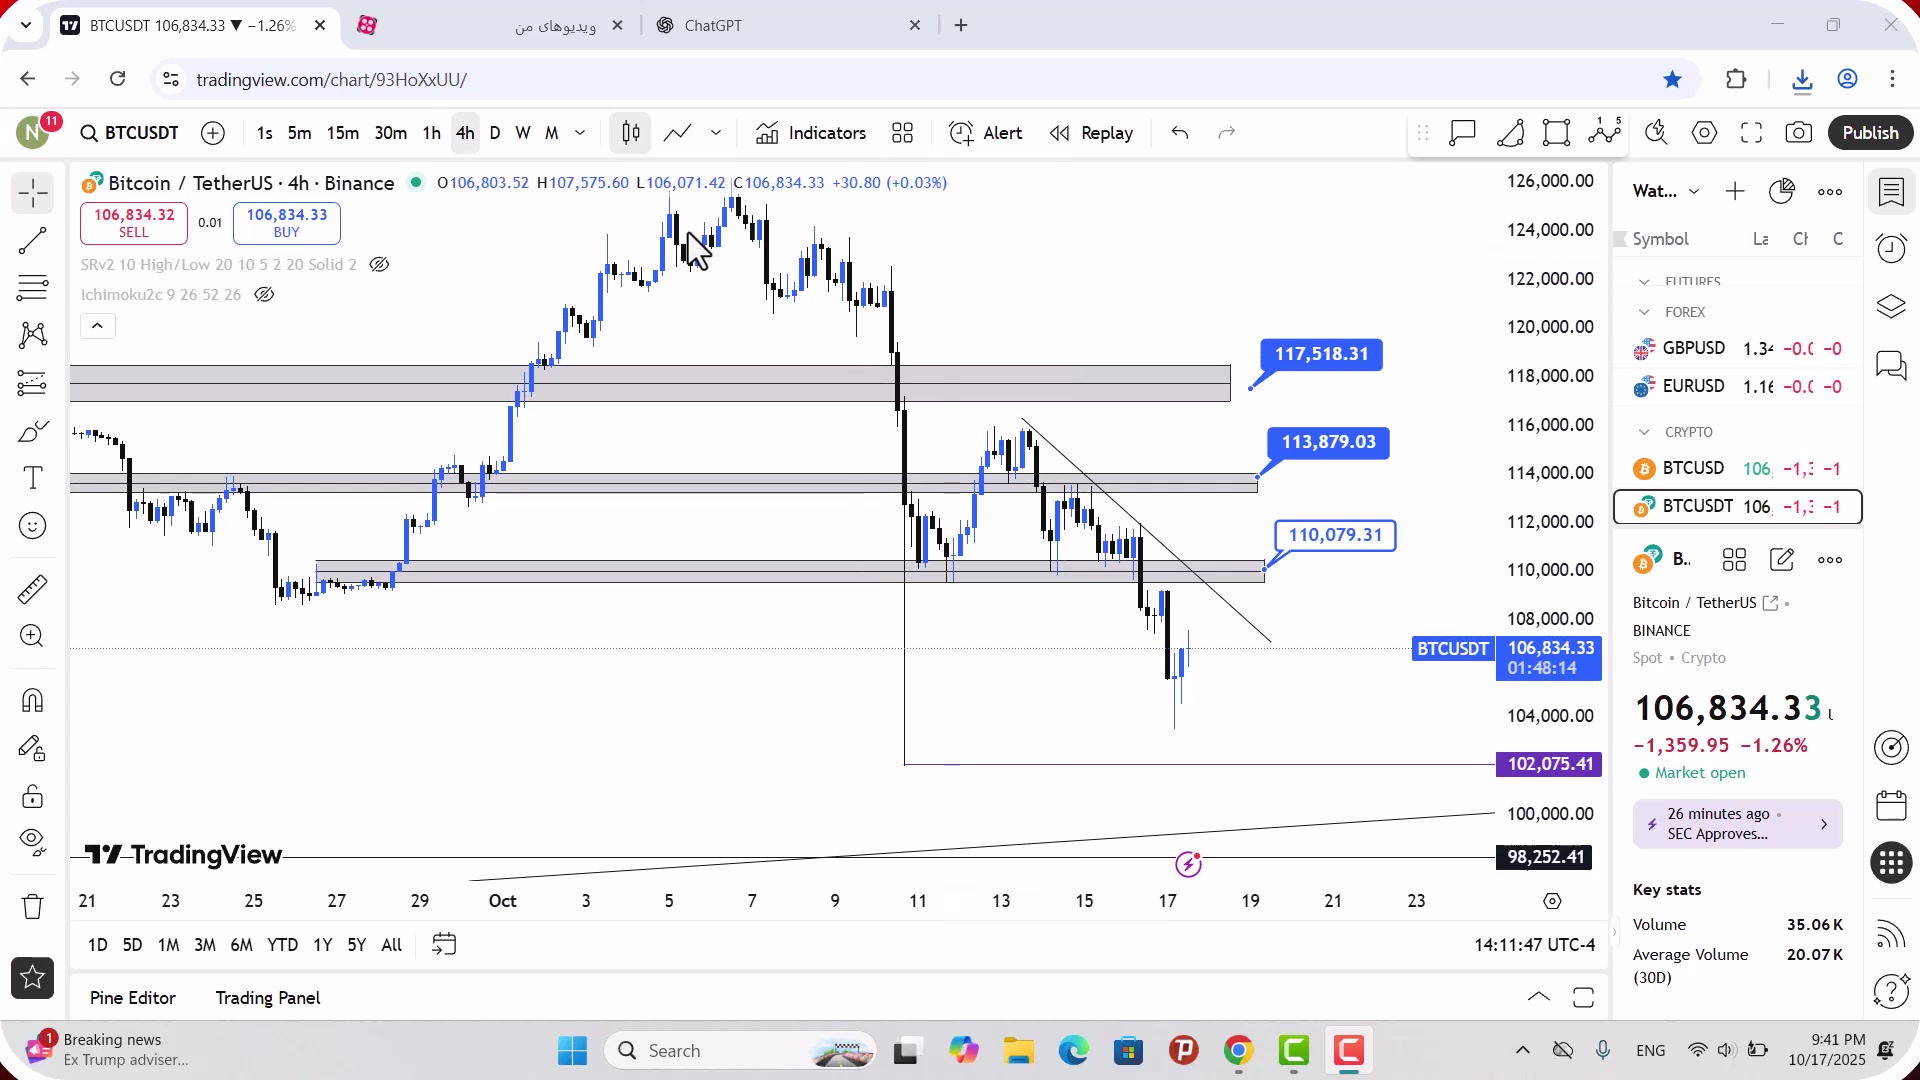The width and height of the screenshot is (1920, 1080).
Task: Toggle visibility of the SRv2 indicator
Action: coord(379,265)
